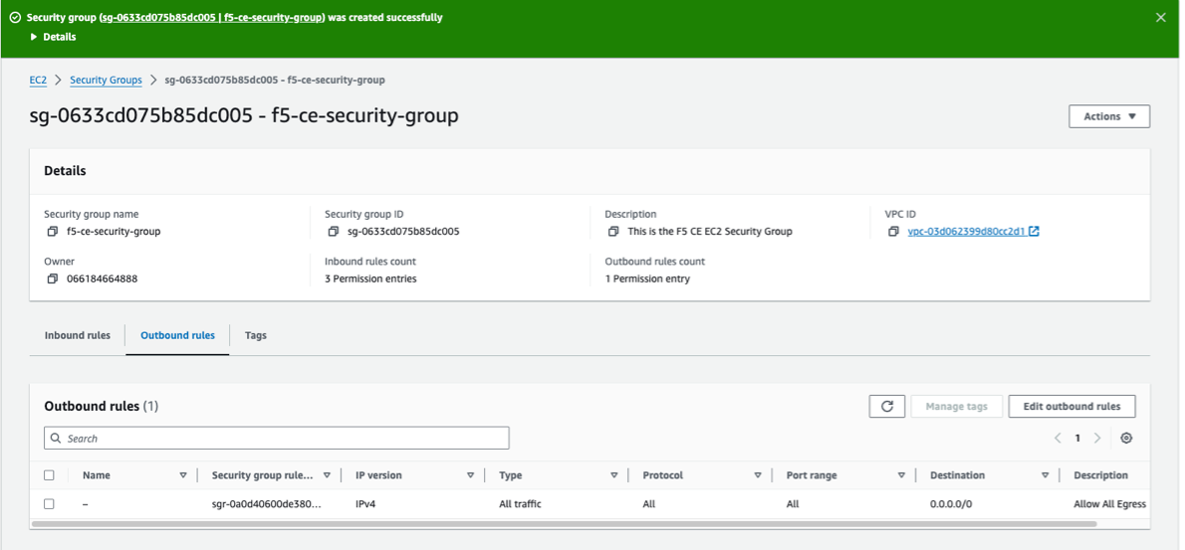Viewport: 1185px width, 550px height.
Task: Go to Security Groups breadcrumb link
Action: pyautogui.click(x=106, y=80)
